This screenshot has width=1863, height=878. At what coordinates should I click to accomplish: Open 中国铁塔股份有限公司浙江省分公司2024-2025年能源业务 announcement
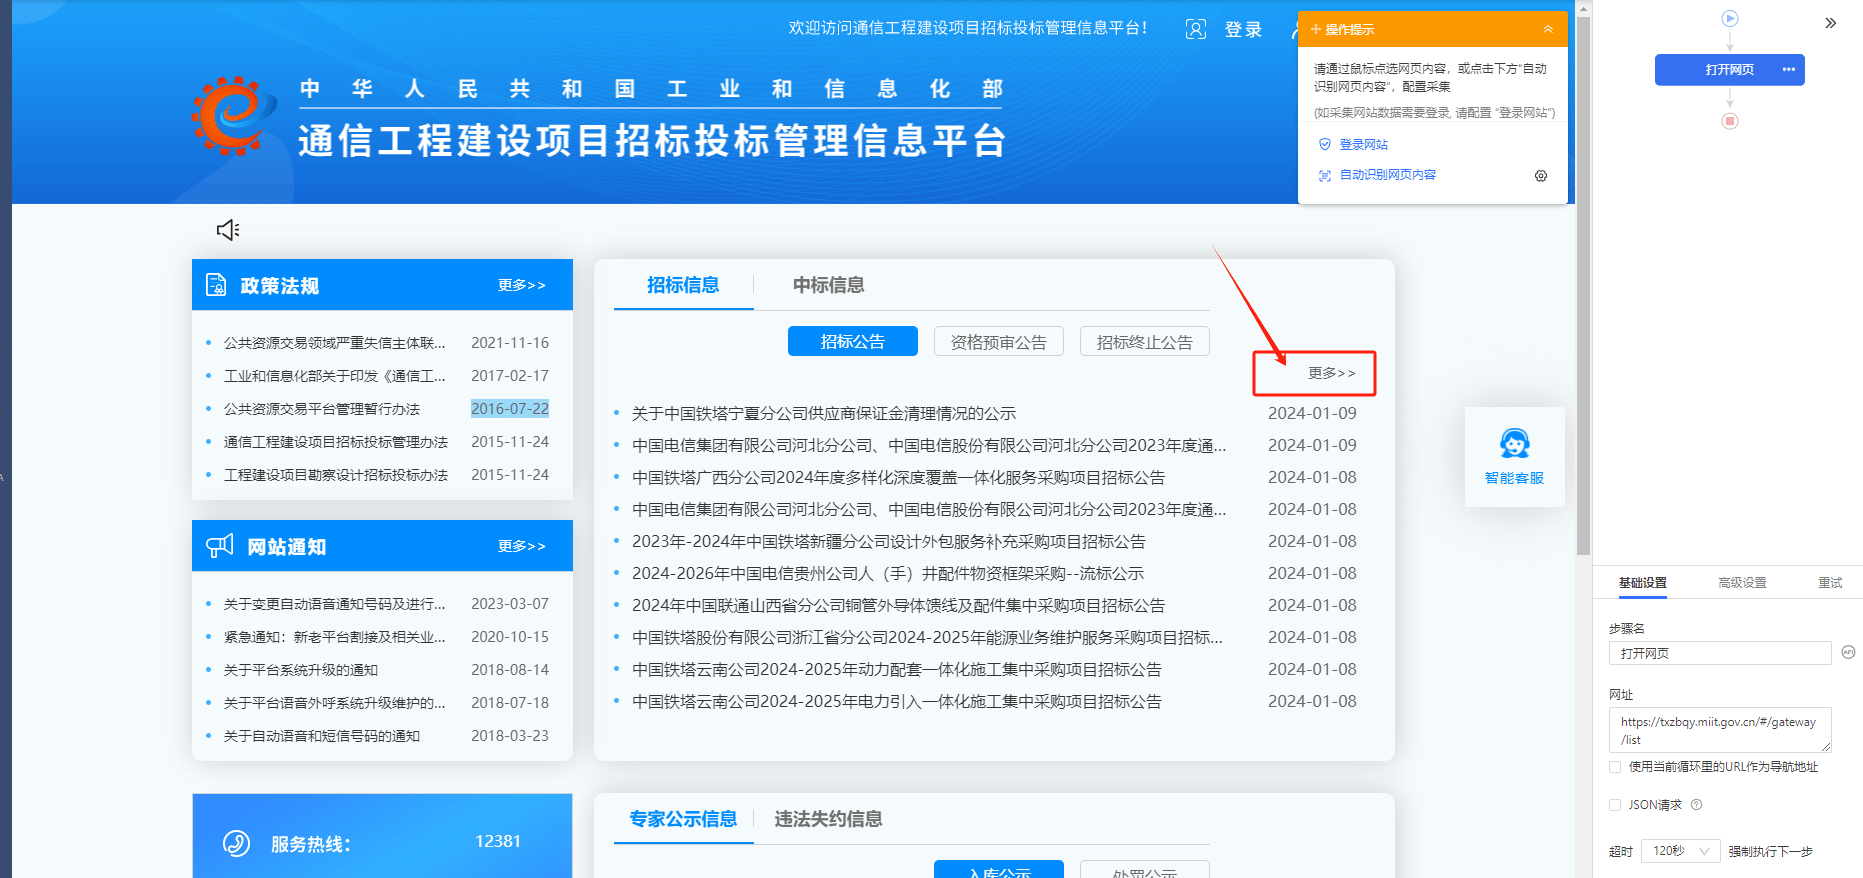point(927,637)
